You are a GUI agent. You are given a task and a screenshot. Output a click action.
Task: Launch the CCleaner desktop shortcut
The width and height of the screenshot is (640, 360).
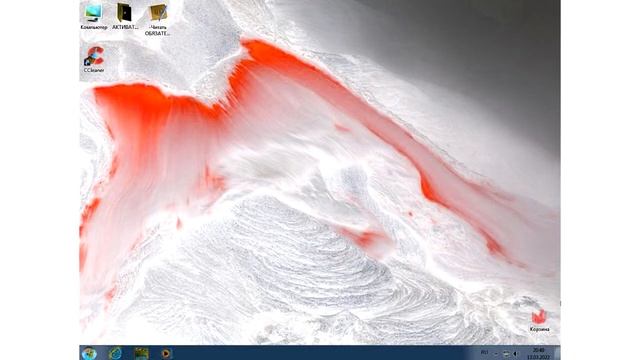[x=94, y=60]
